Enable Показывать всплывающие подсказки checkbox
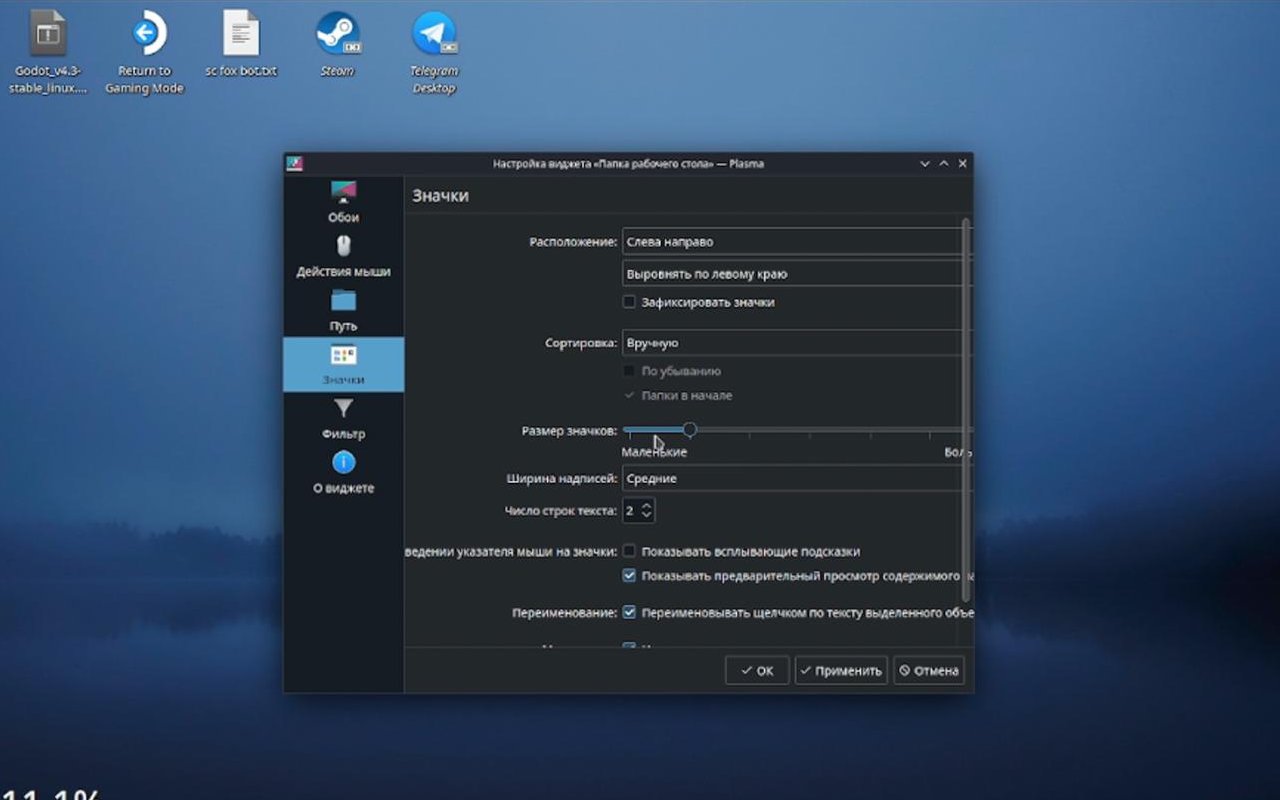 [x=629, y=551]
